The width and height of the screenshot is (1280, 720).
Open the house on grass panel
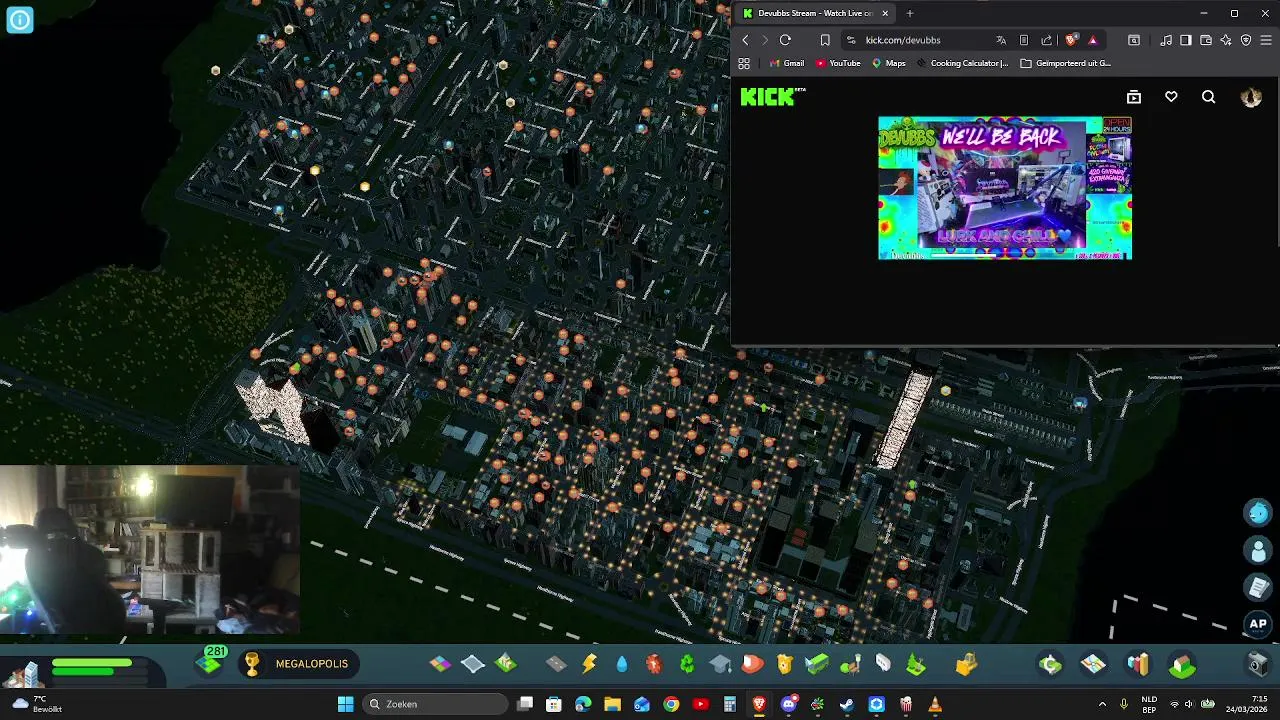(1182, 664)
